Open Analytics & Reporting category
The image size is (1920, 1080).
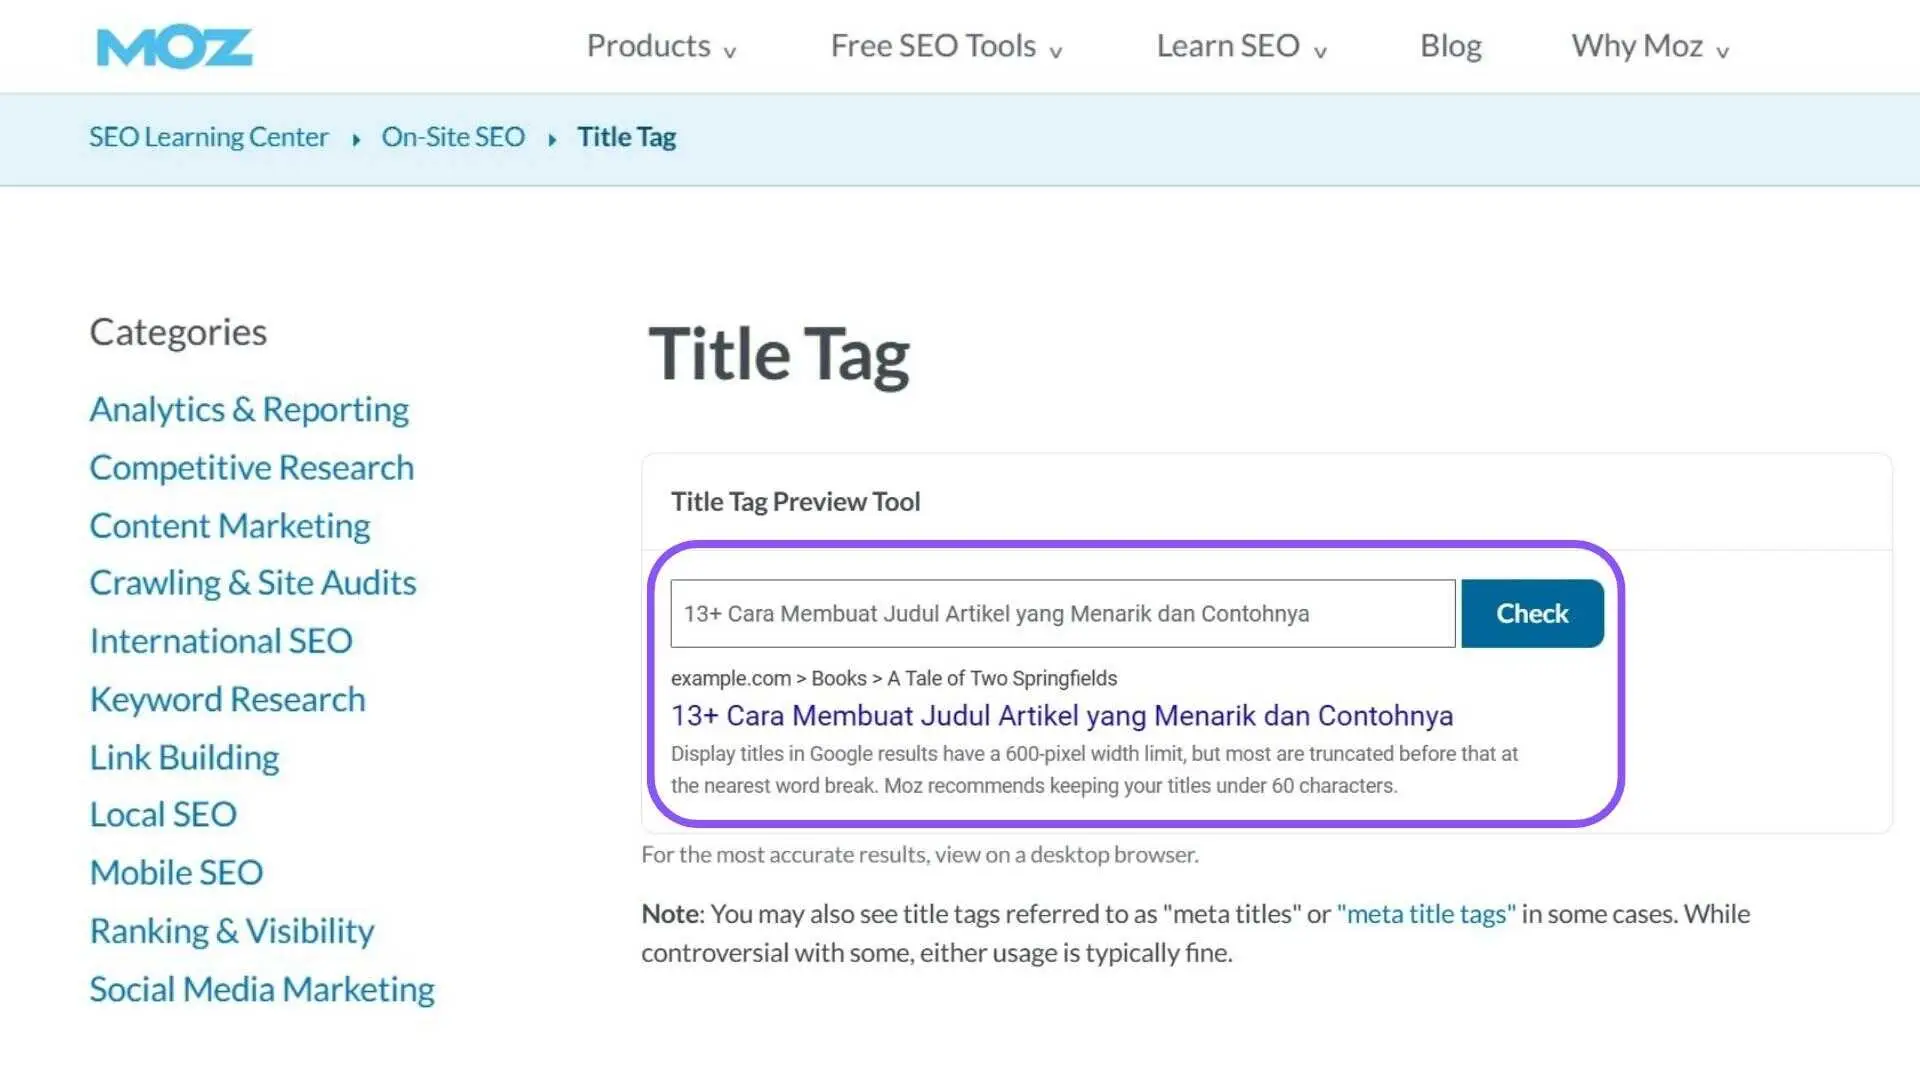pos(249,410)
